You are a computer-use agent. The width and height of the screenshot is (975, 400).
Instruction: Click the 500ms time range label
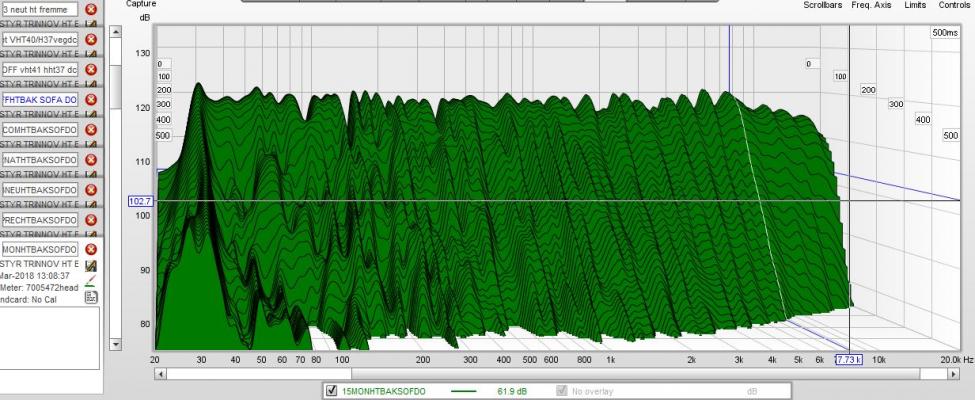click(945, 32)
